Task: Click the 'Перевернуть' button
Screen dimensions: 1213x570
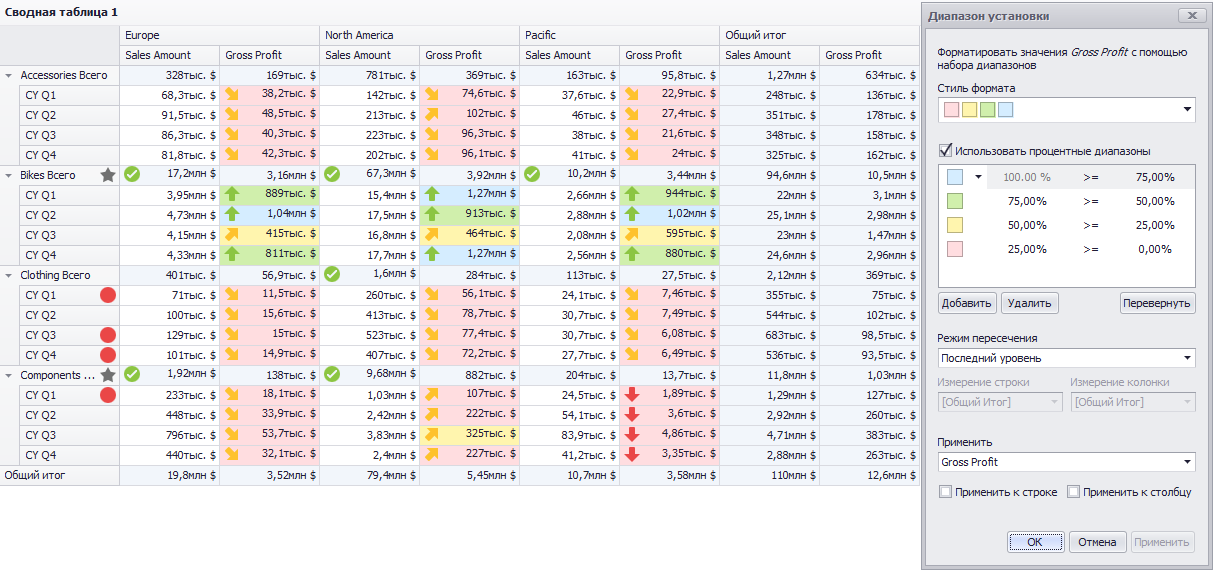Action: [1158, 303]
